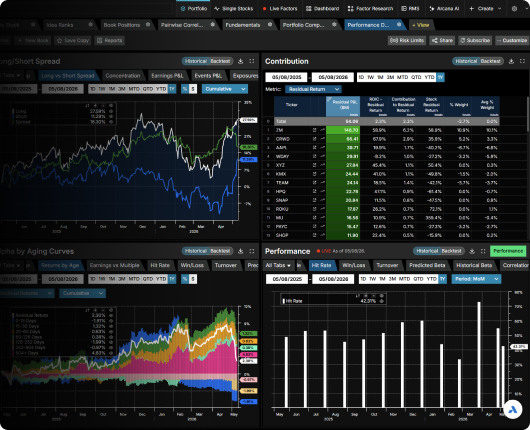The image size is (530, 430).
Task: Open Single Stocks in top navigation
Action: (234, 9)
